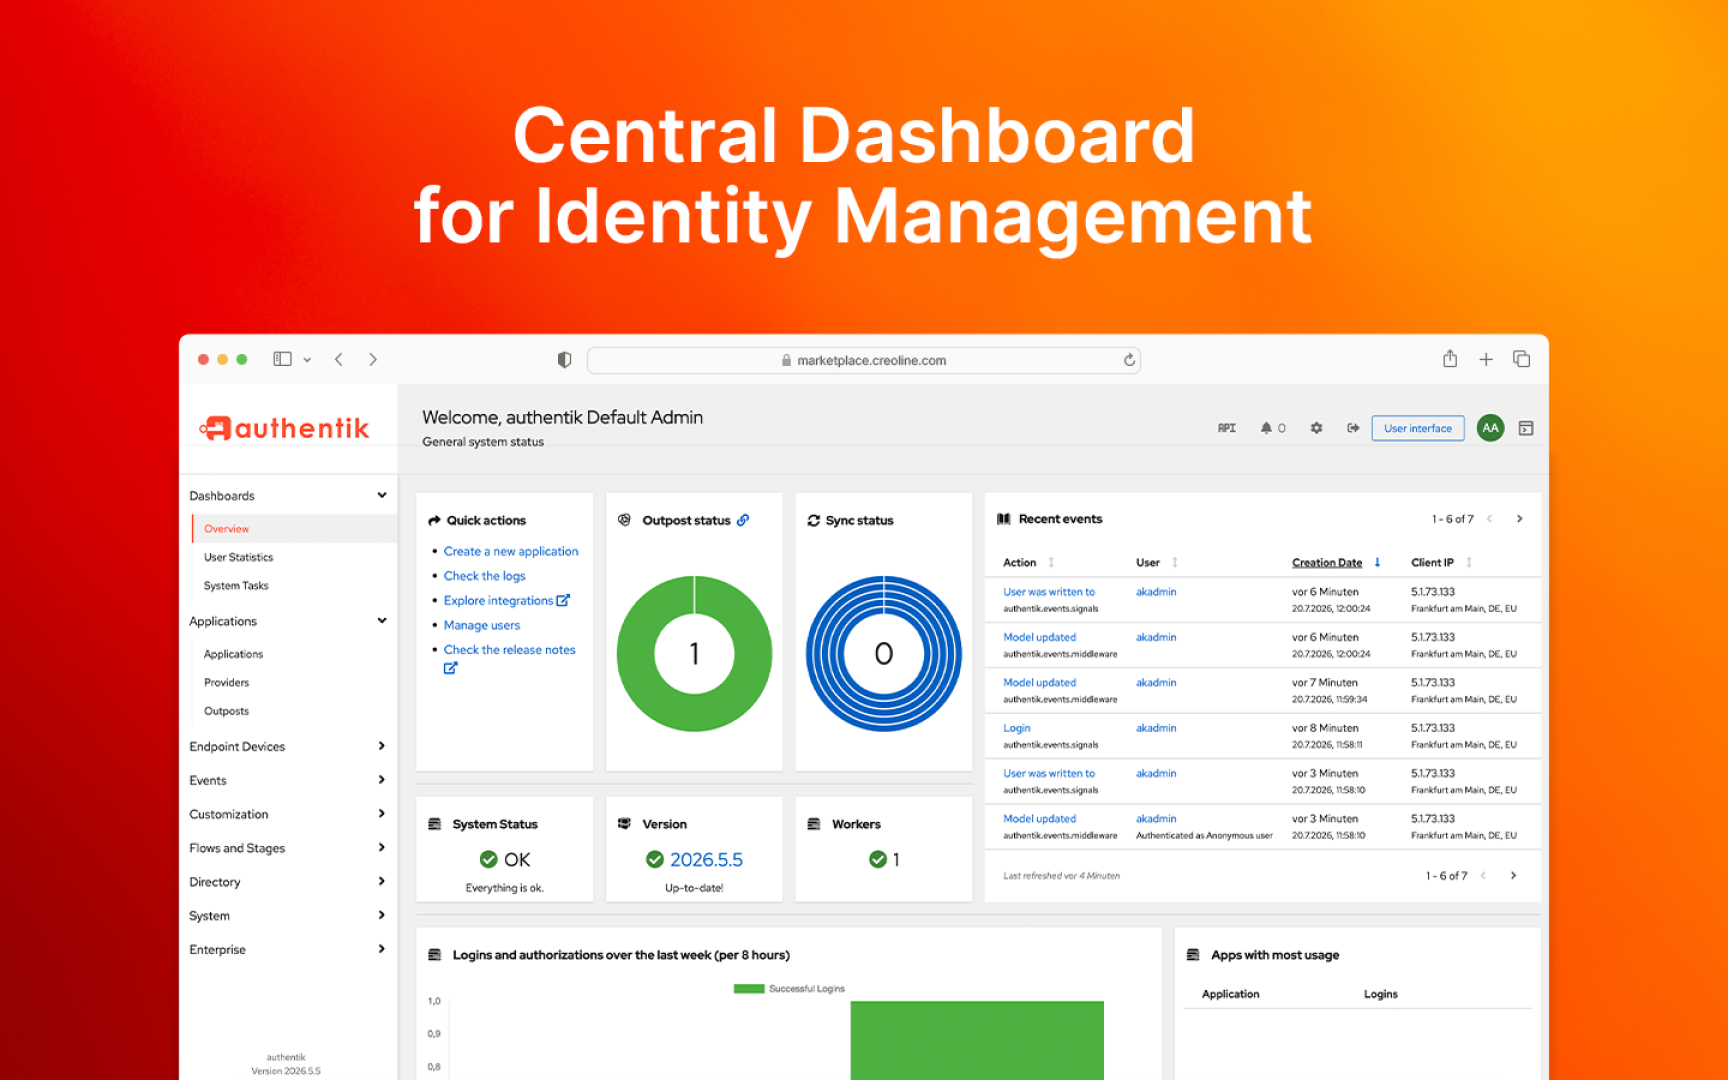Open the API drawer icon

(1226, 428)
